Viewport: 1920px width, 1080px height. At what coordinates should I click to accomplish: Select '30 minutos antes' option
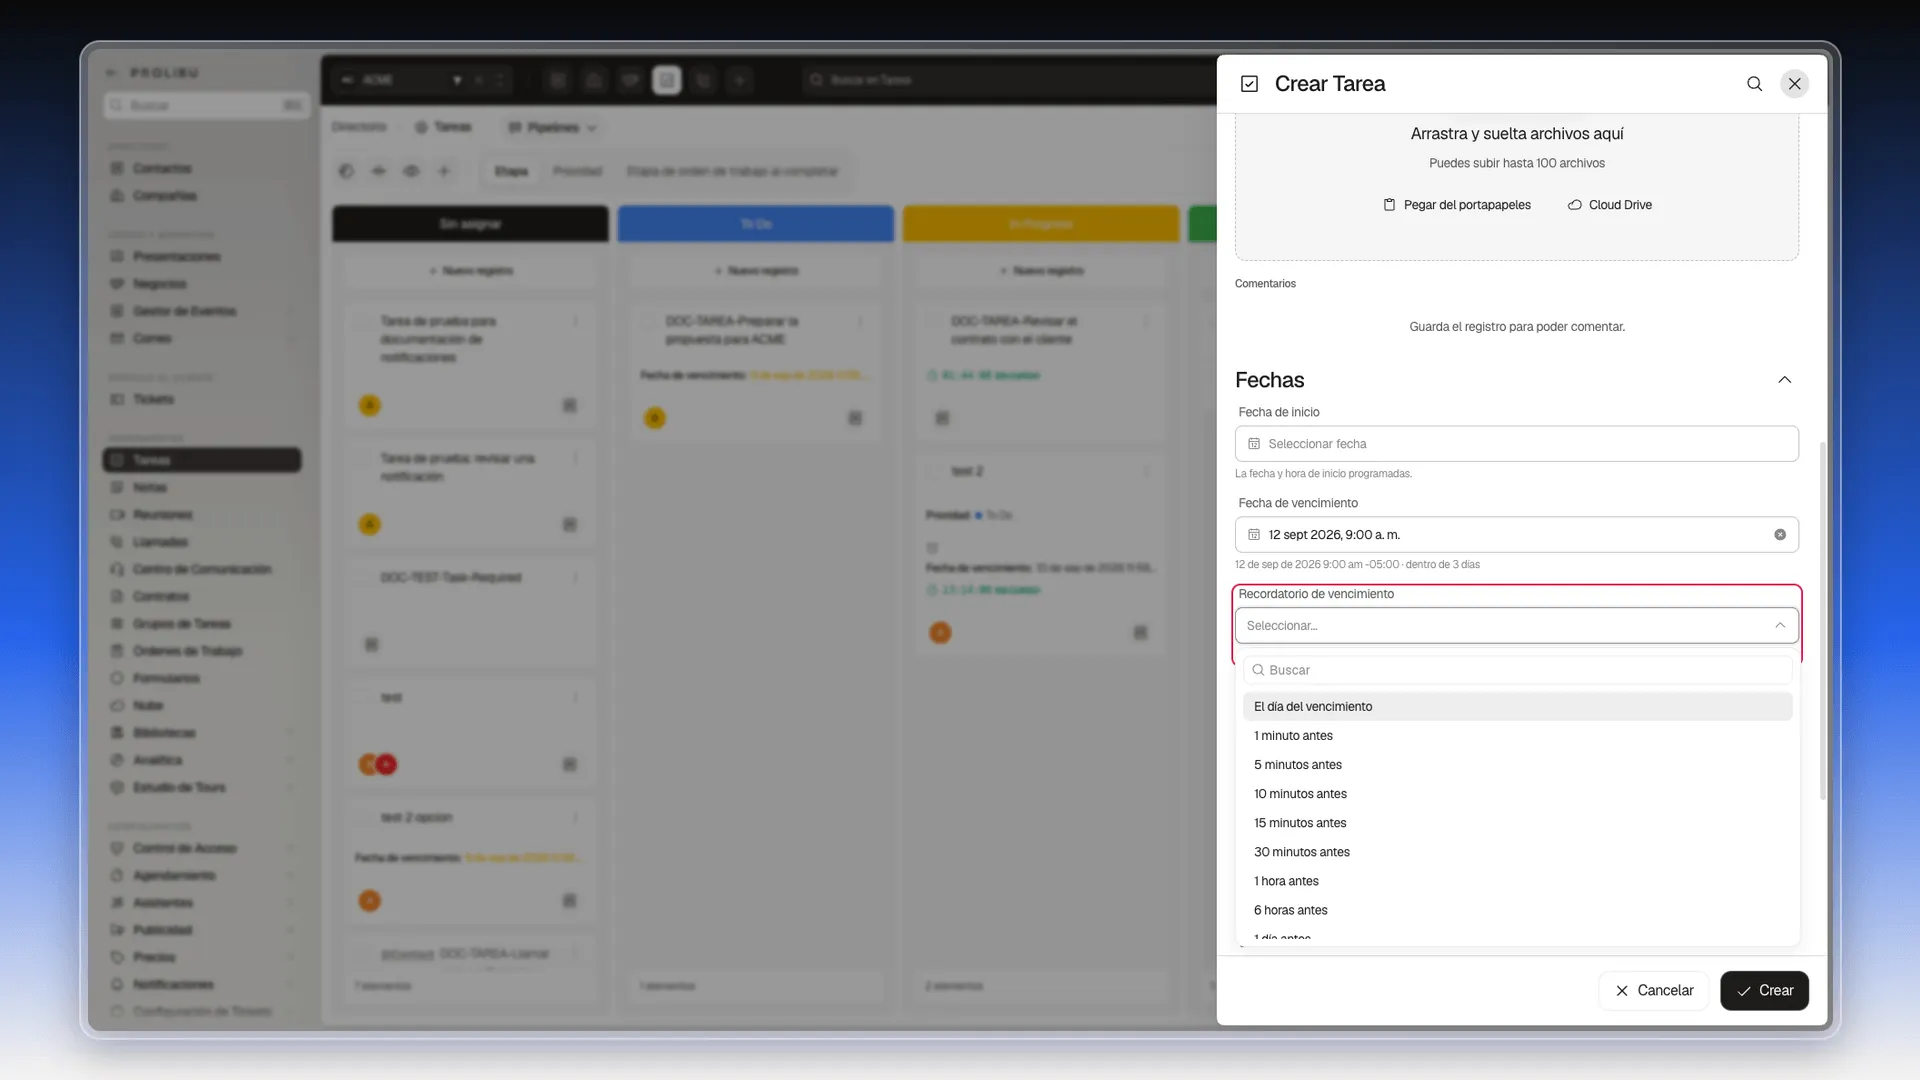pos(1517,852)
